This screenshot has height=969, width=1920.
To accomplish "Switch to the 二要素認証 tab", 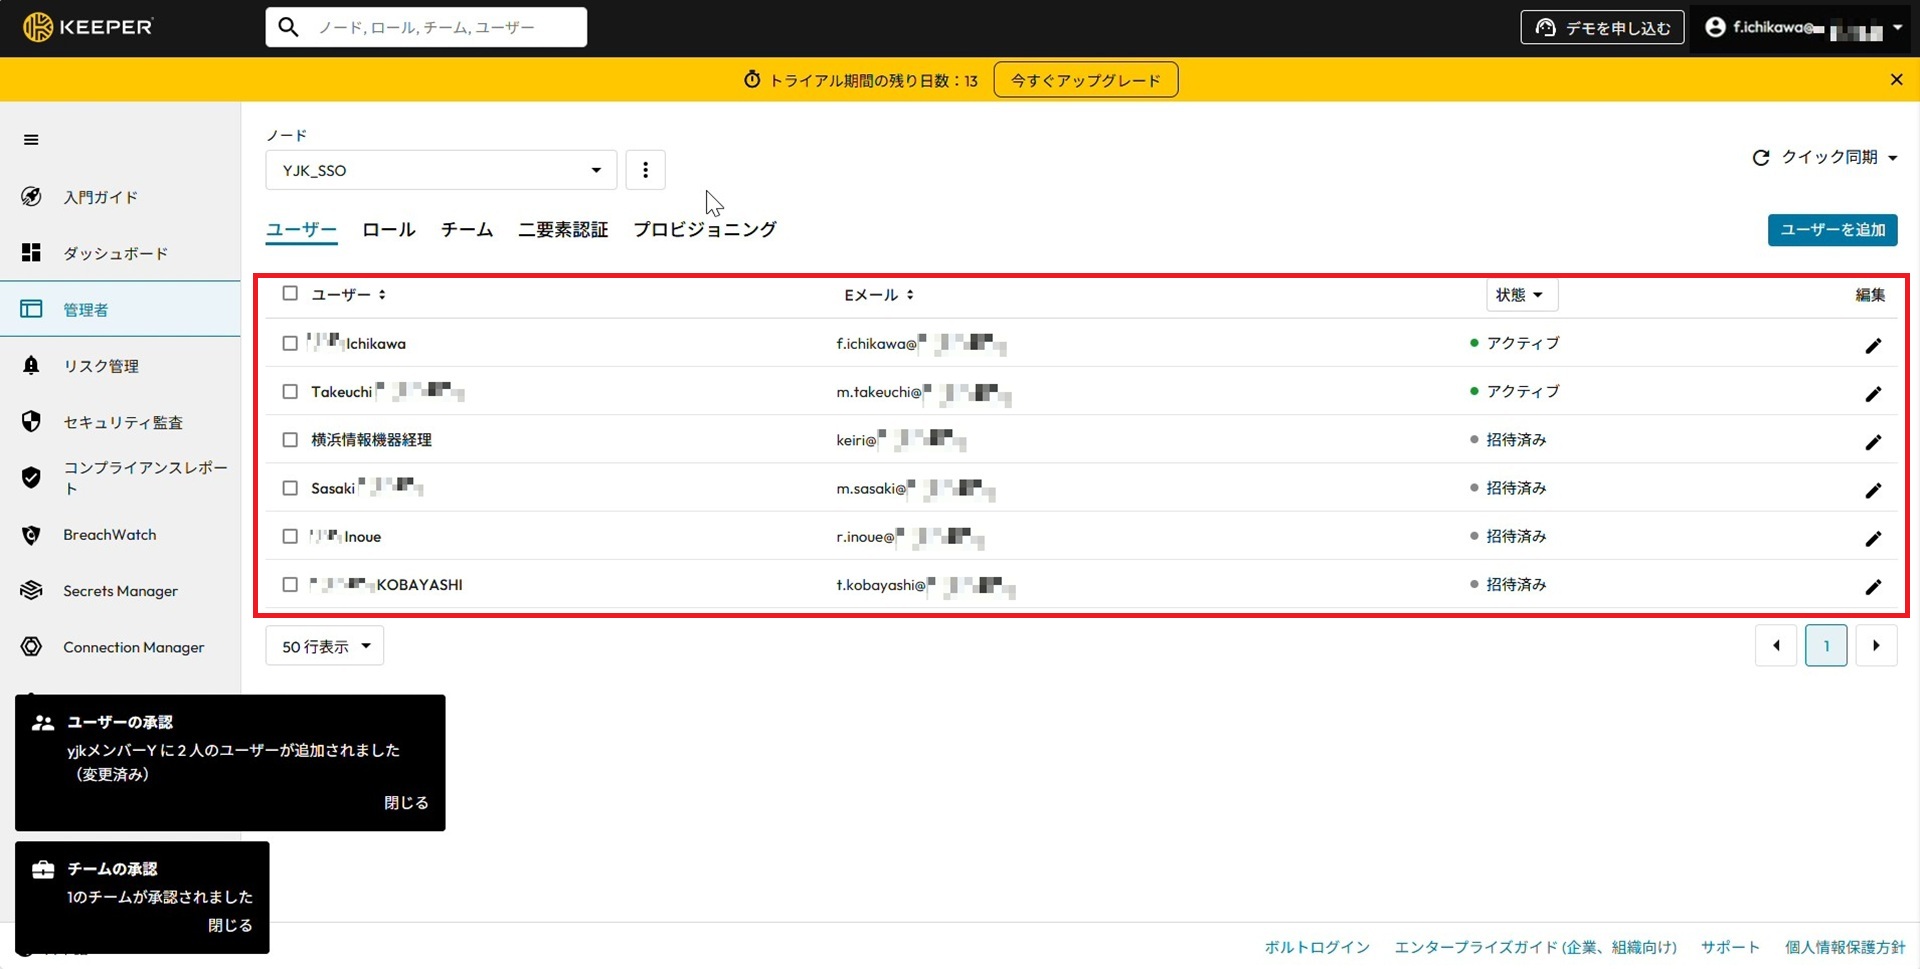I will click(x=563, y=230).
